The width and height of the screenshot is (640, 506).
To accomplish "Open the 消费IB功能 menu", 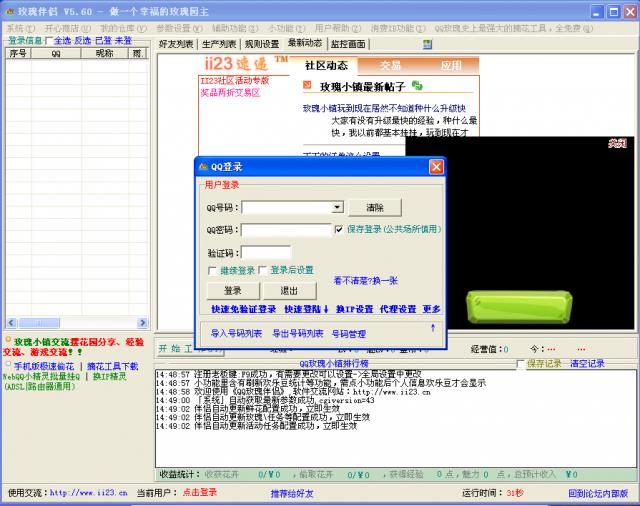I will (398, 28).
